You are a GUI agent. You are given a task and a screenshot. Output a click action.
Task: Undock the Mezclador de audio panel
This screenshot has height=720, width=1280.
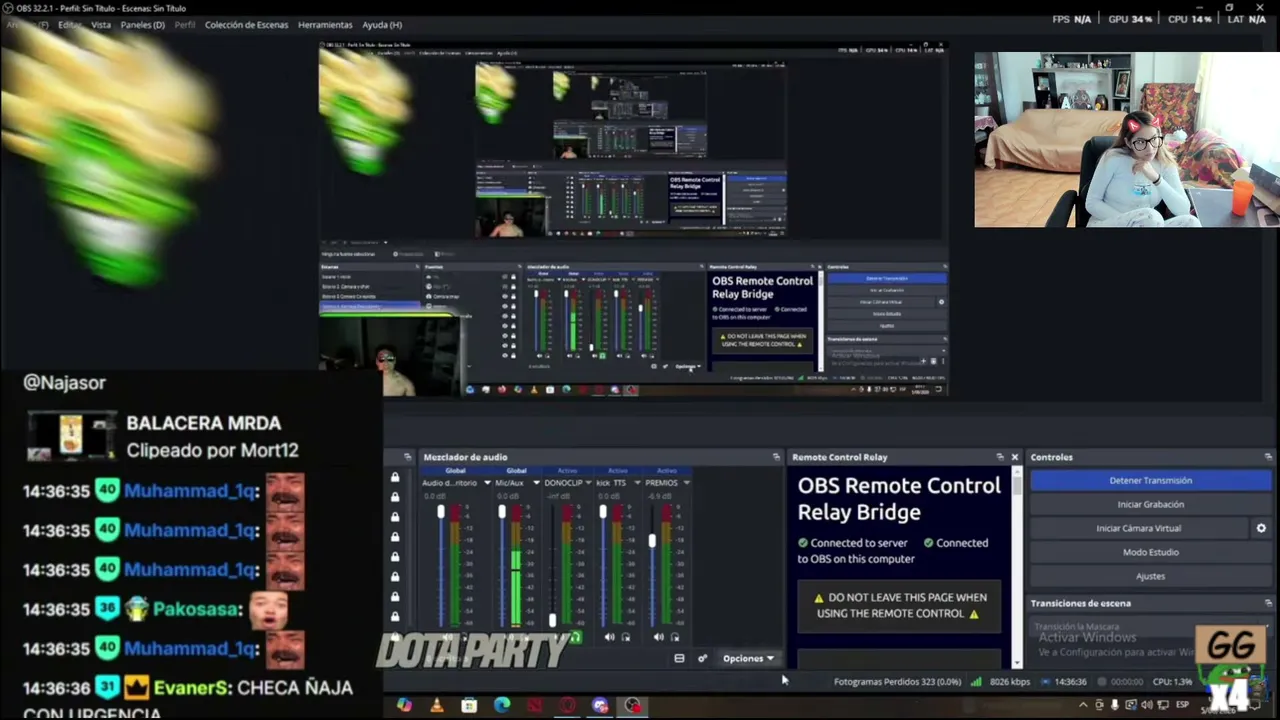click(776, 457)
